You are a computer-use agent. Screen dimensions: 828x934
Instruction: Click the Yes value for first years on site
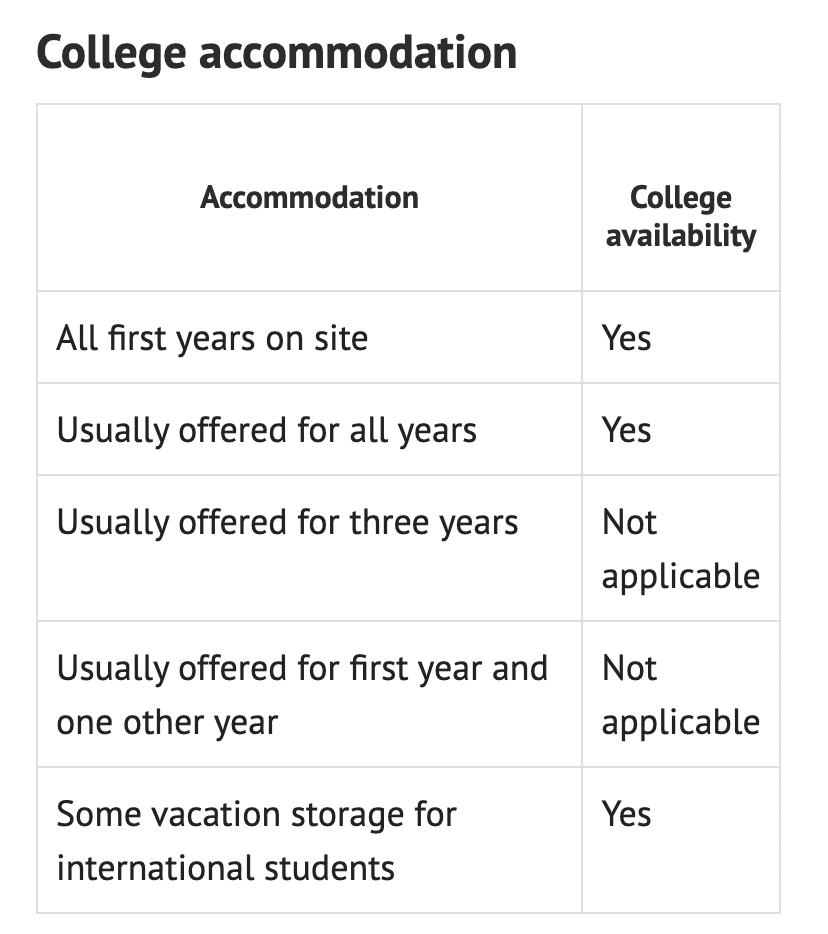626,338
